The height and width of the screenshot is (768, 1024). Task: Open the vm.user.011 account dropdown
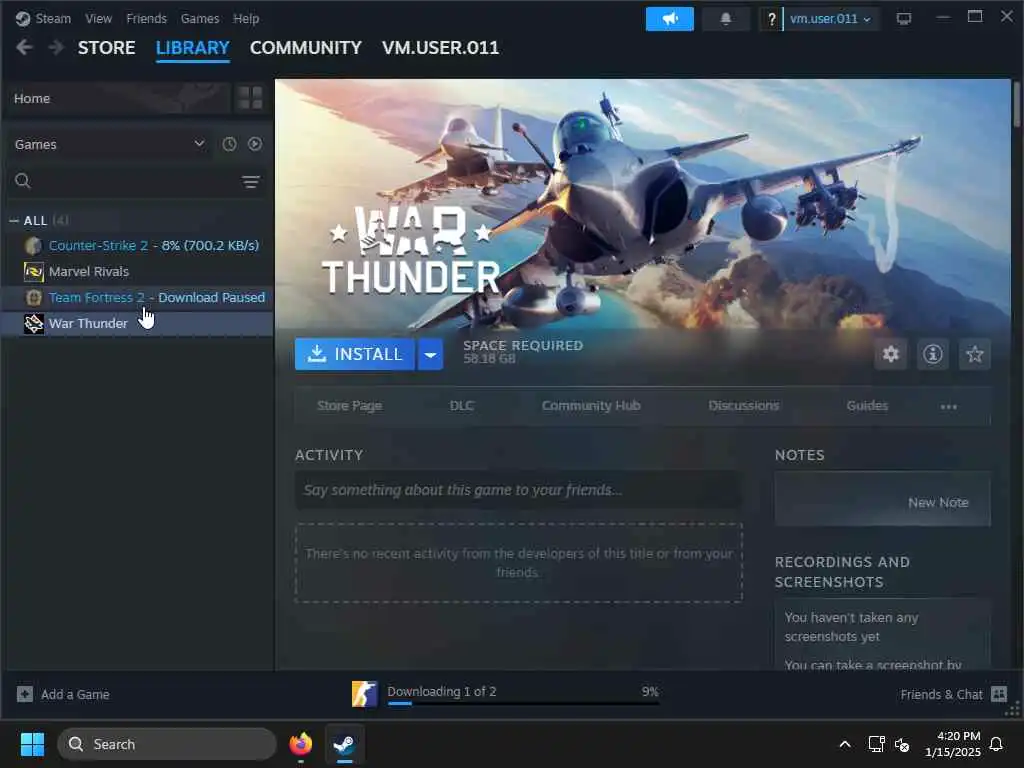pos(831,19)
